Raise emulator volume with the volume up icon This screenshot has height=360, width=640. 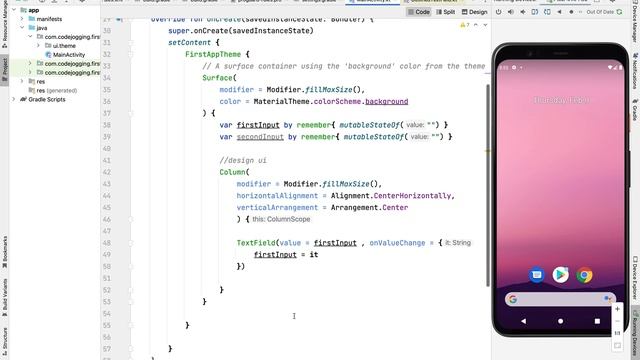coord(511,12)
